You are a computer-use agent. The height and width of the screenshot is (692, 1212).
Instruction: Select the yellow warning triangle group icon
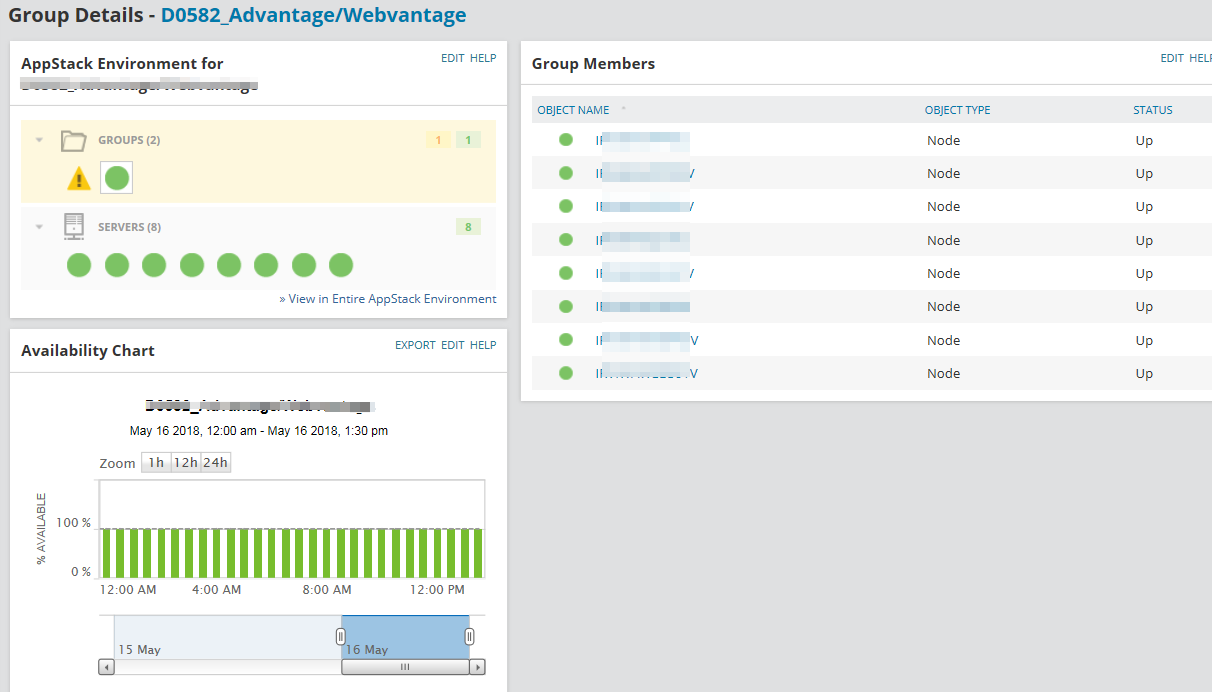coord(79,180)
